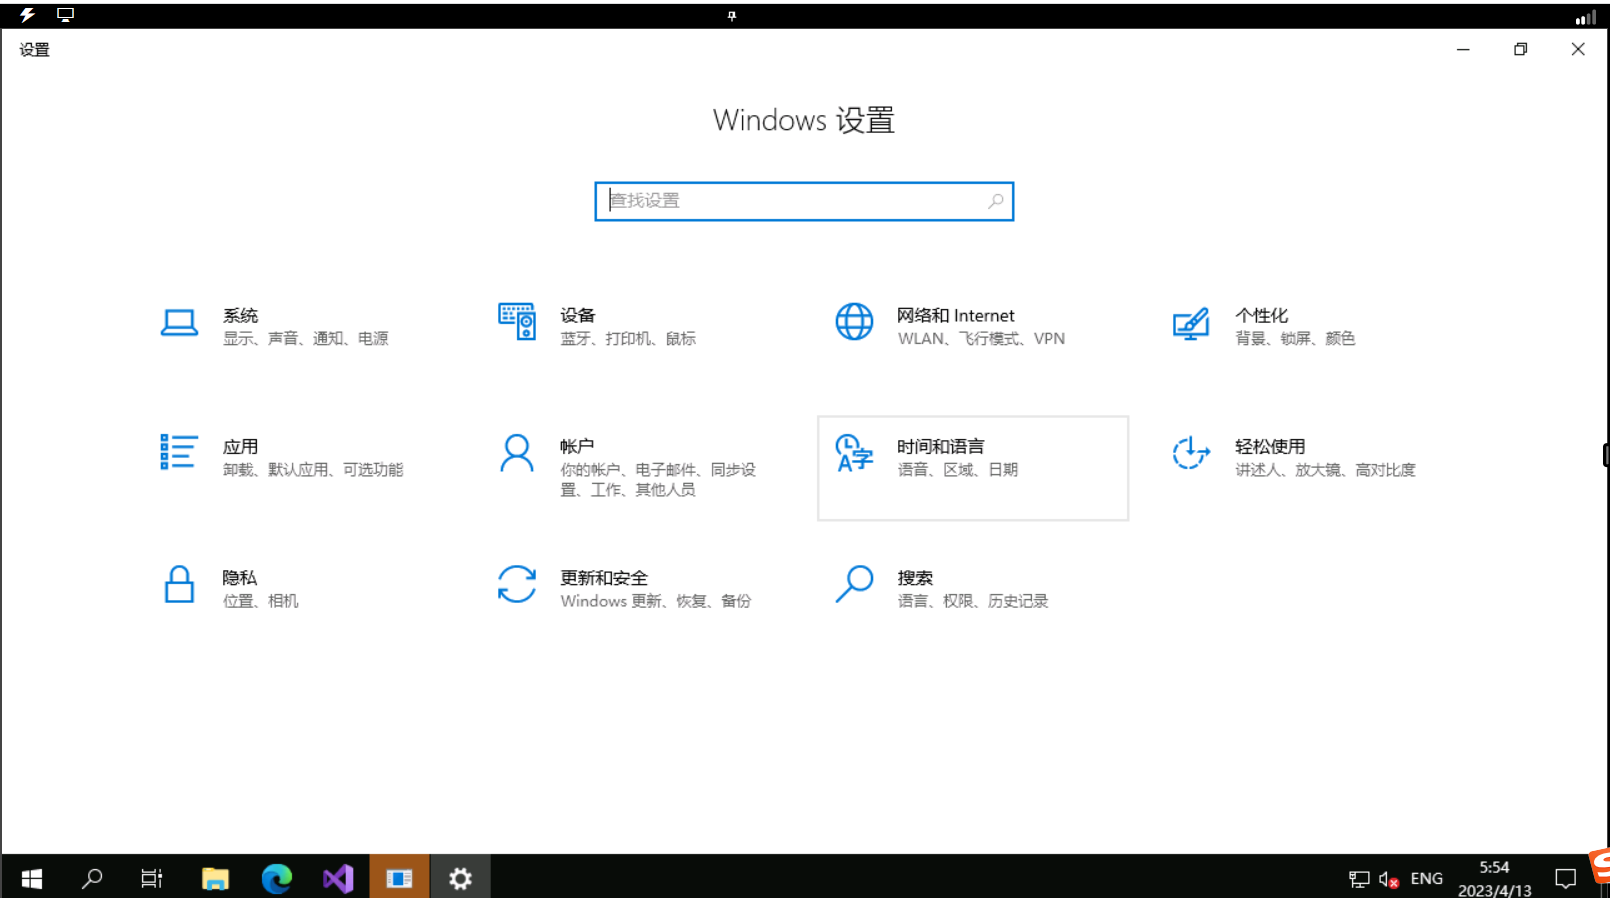This screenshot has height=898, width=1610.
Task: Switch to the orange taskbar app
Action: pos(399,878)
